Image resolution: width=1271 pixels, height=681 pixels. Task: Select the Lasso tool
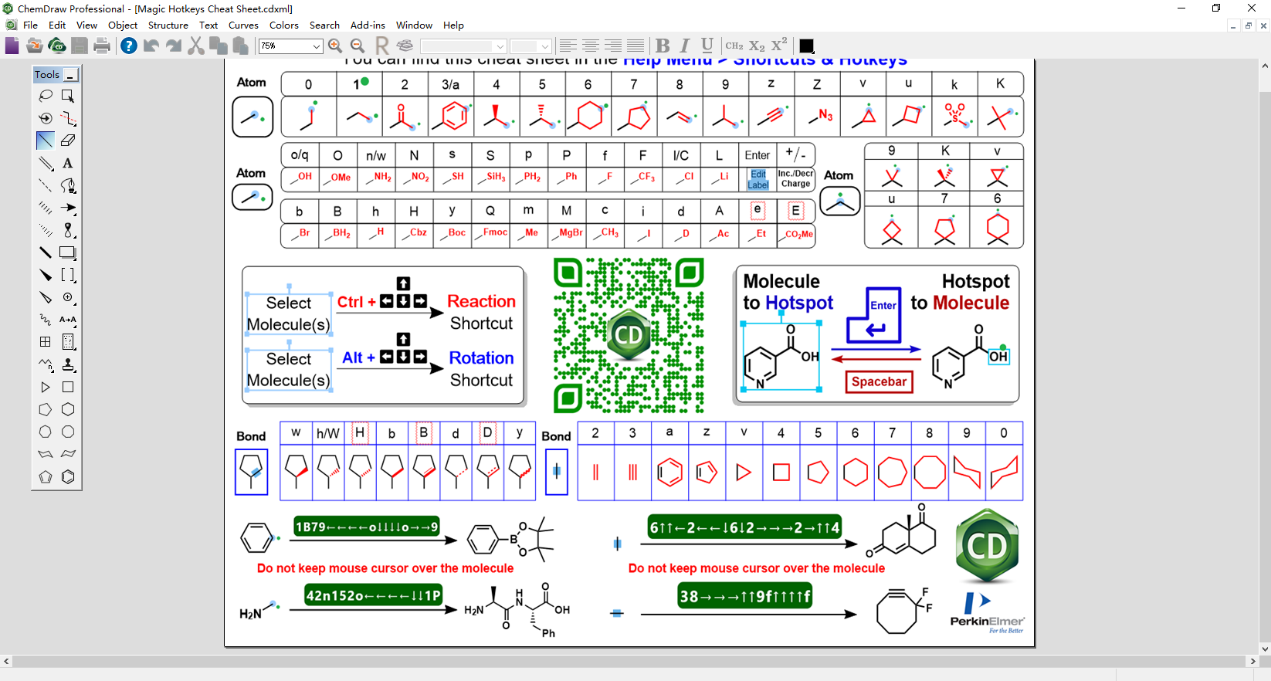click(x=45, y=96)
